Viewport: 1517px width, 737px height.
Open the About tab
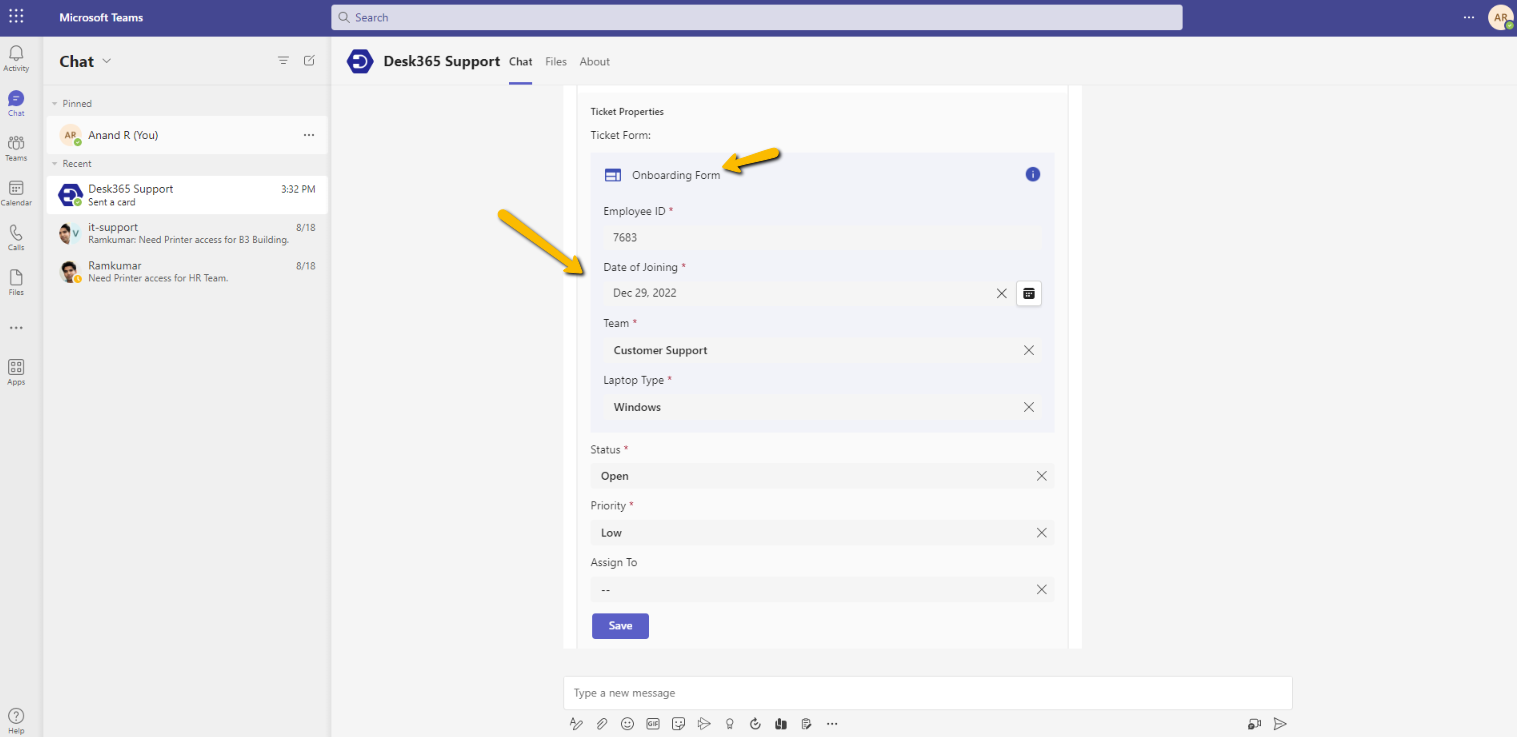(x=594, y=62)
